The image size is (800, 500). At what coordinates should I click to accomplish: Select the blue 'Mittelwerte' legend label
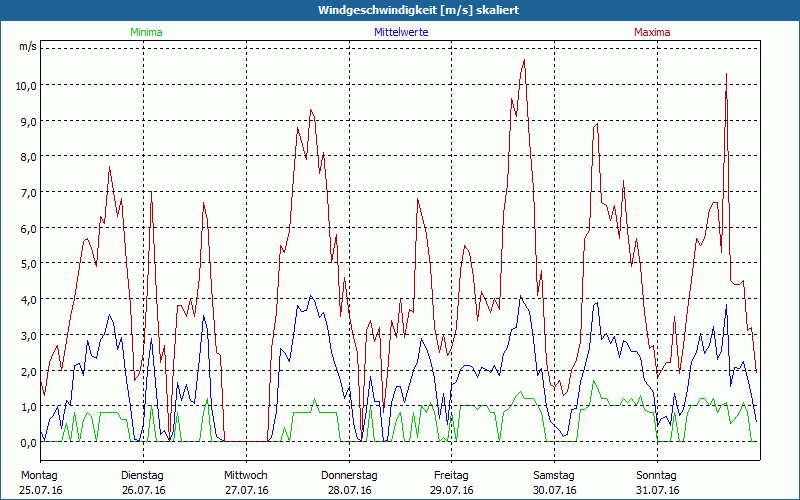click(x=401, y=32)
